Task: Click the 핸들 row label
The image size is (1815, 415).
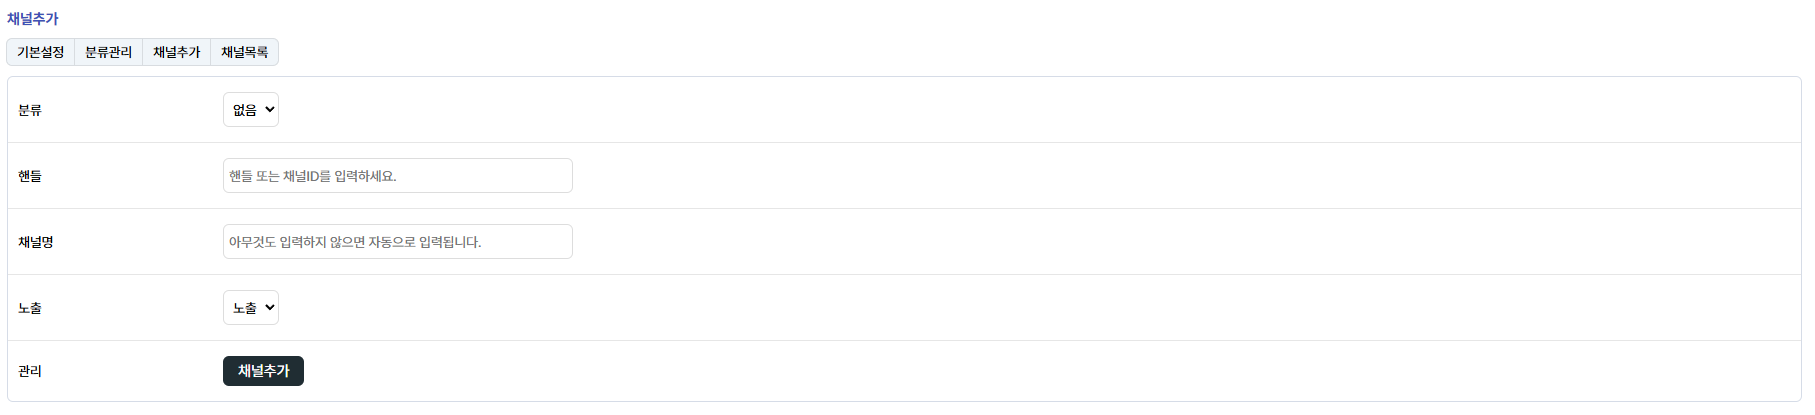Action: tap(30, 176)
